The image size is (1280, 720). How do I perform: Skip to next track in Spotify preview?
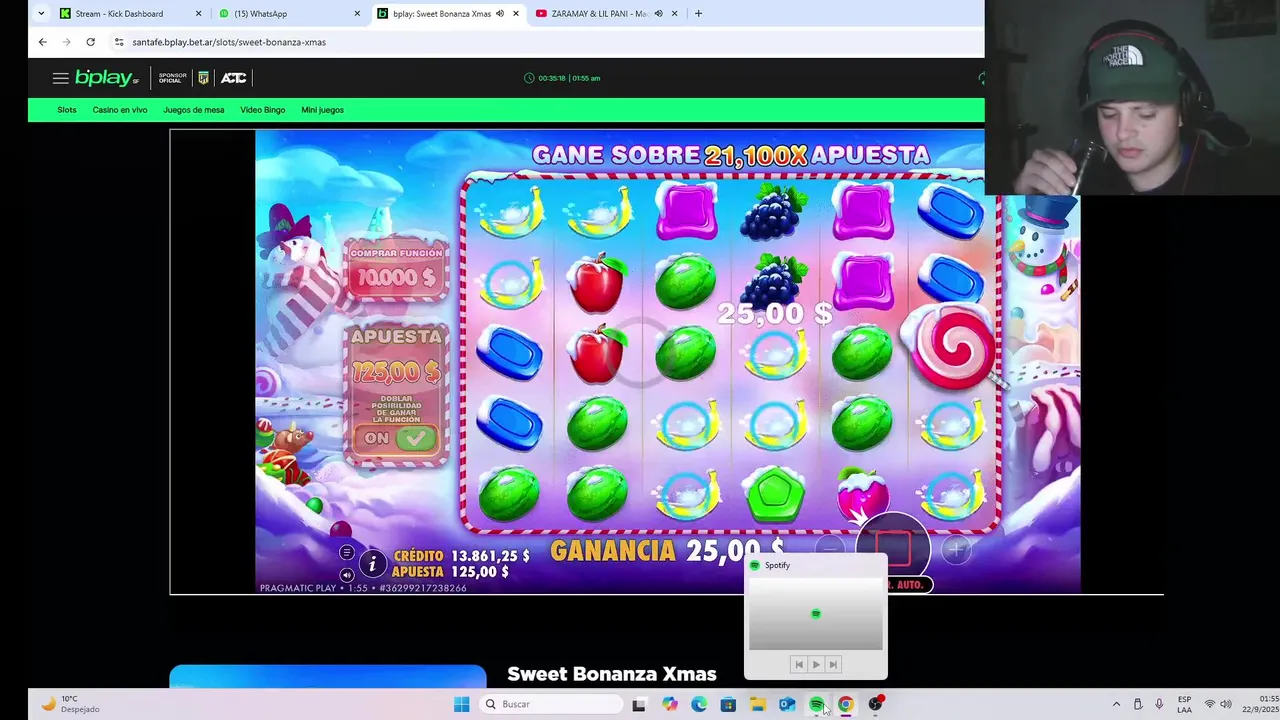[x=833, y=664]
